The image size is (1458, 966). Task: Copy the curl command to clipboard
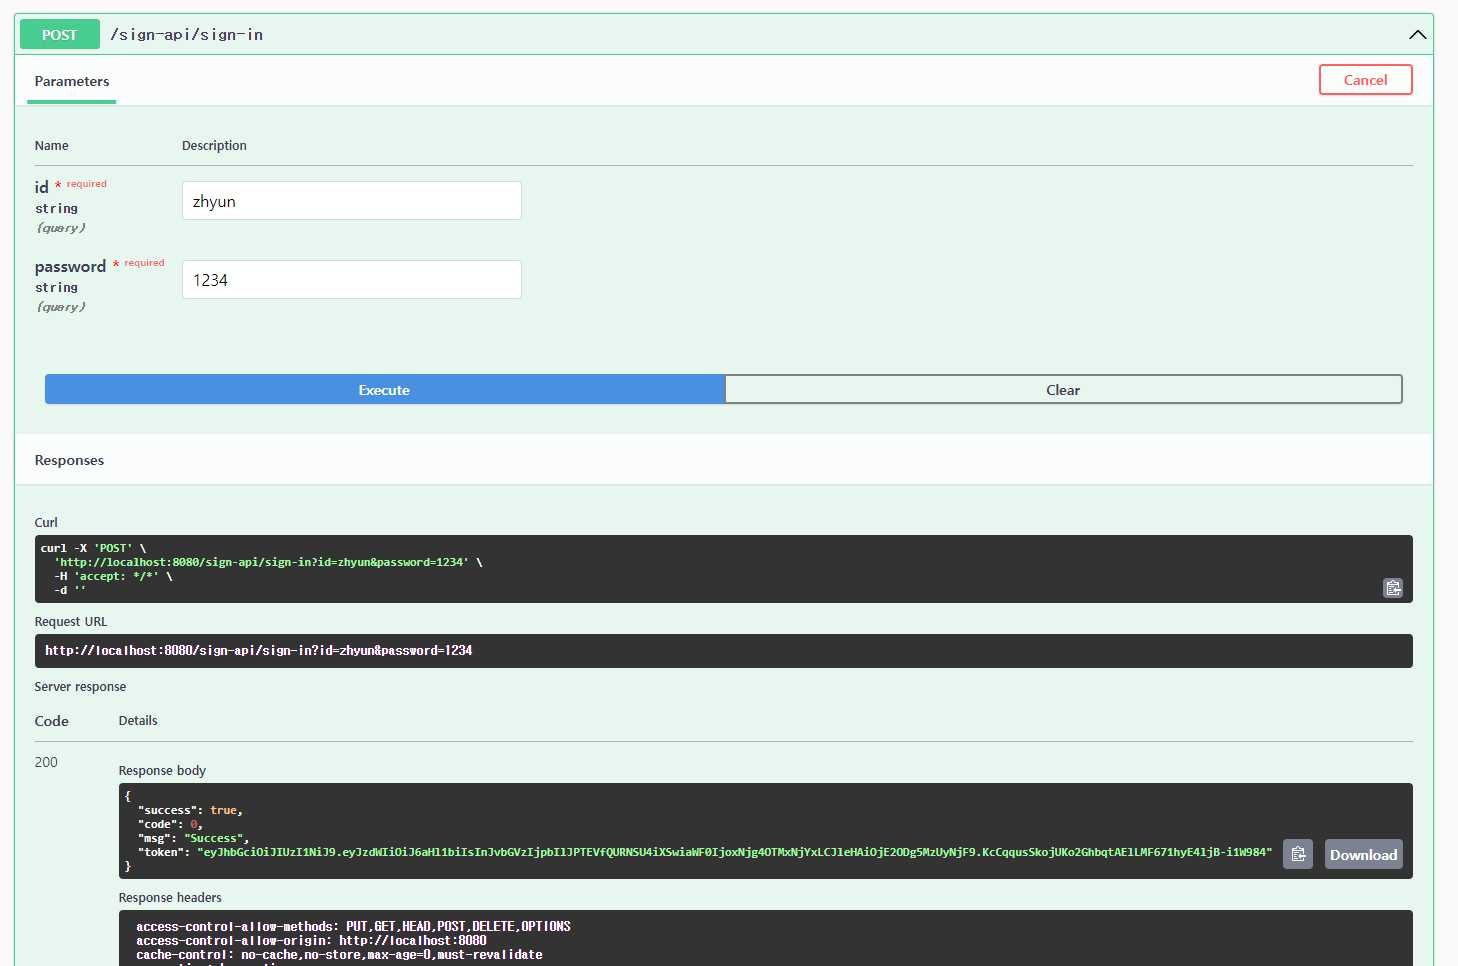[x=1393, y=588]
